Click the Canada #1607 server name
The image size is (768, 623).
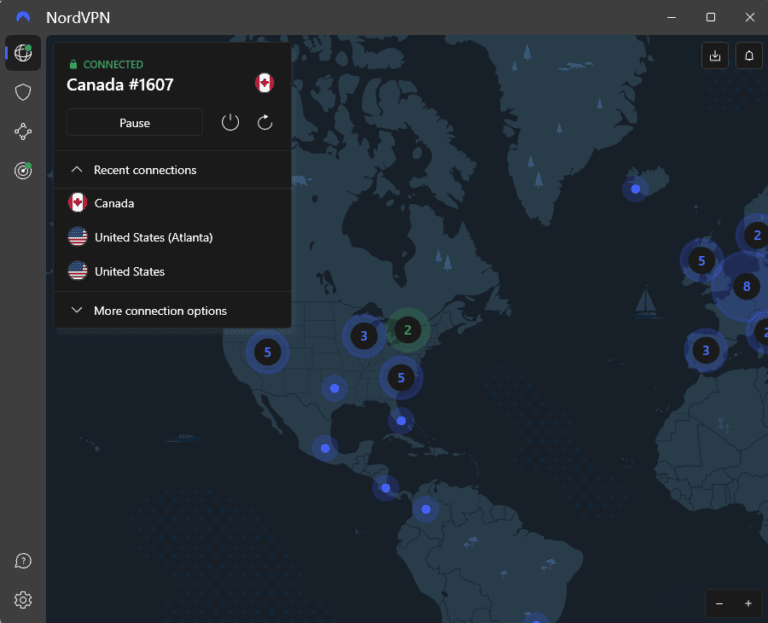(x=120, y=85)
